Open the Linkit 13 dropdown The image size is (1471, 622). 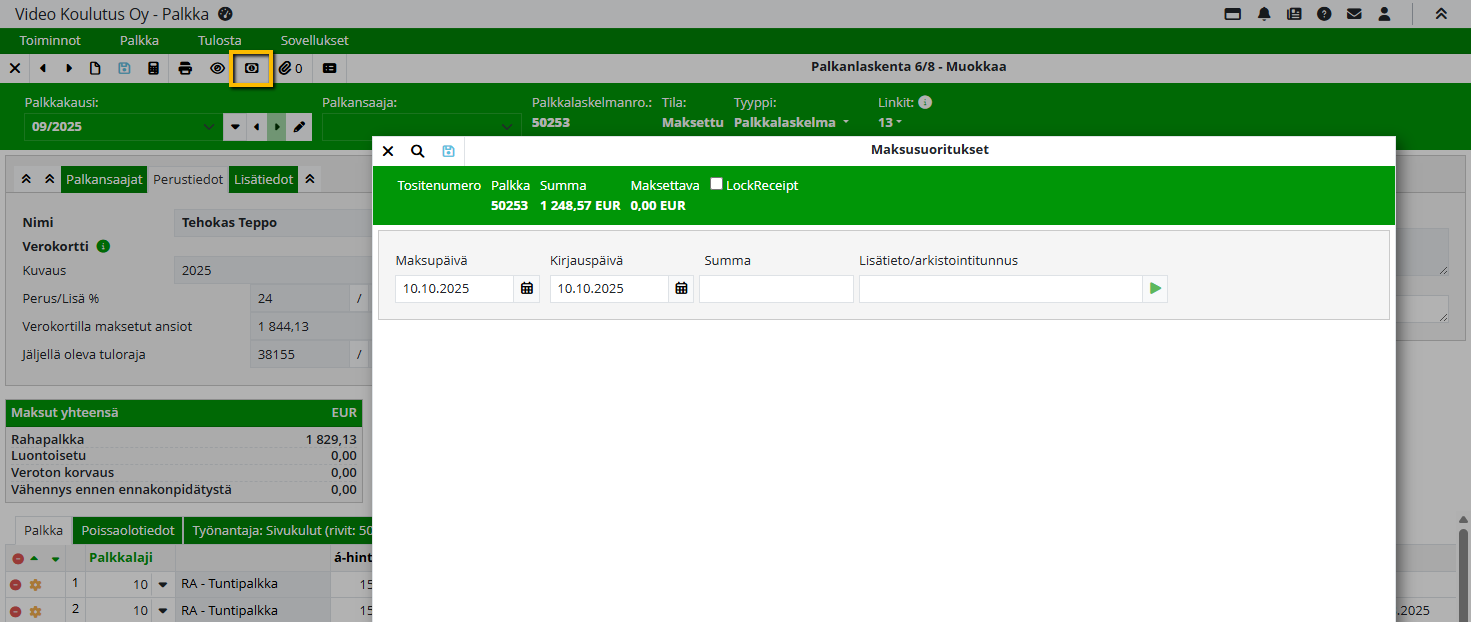890,123
